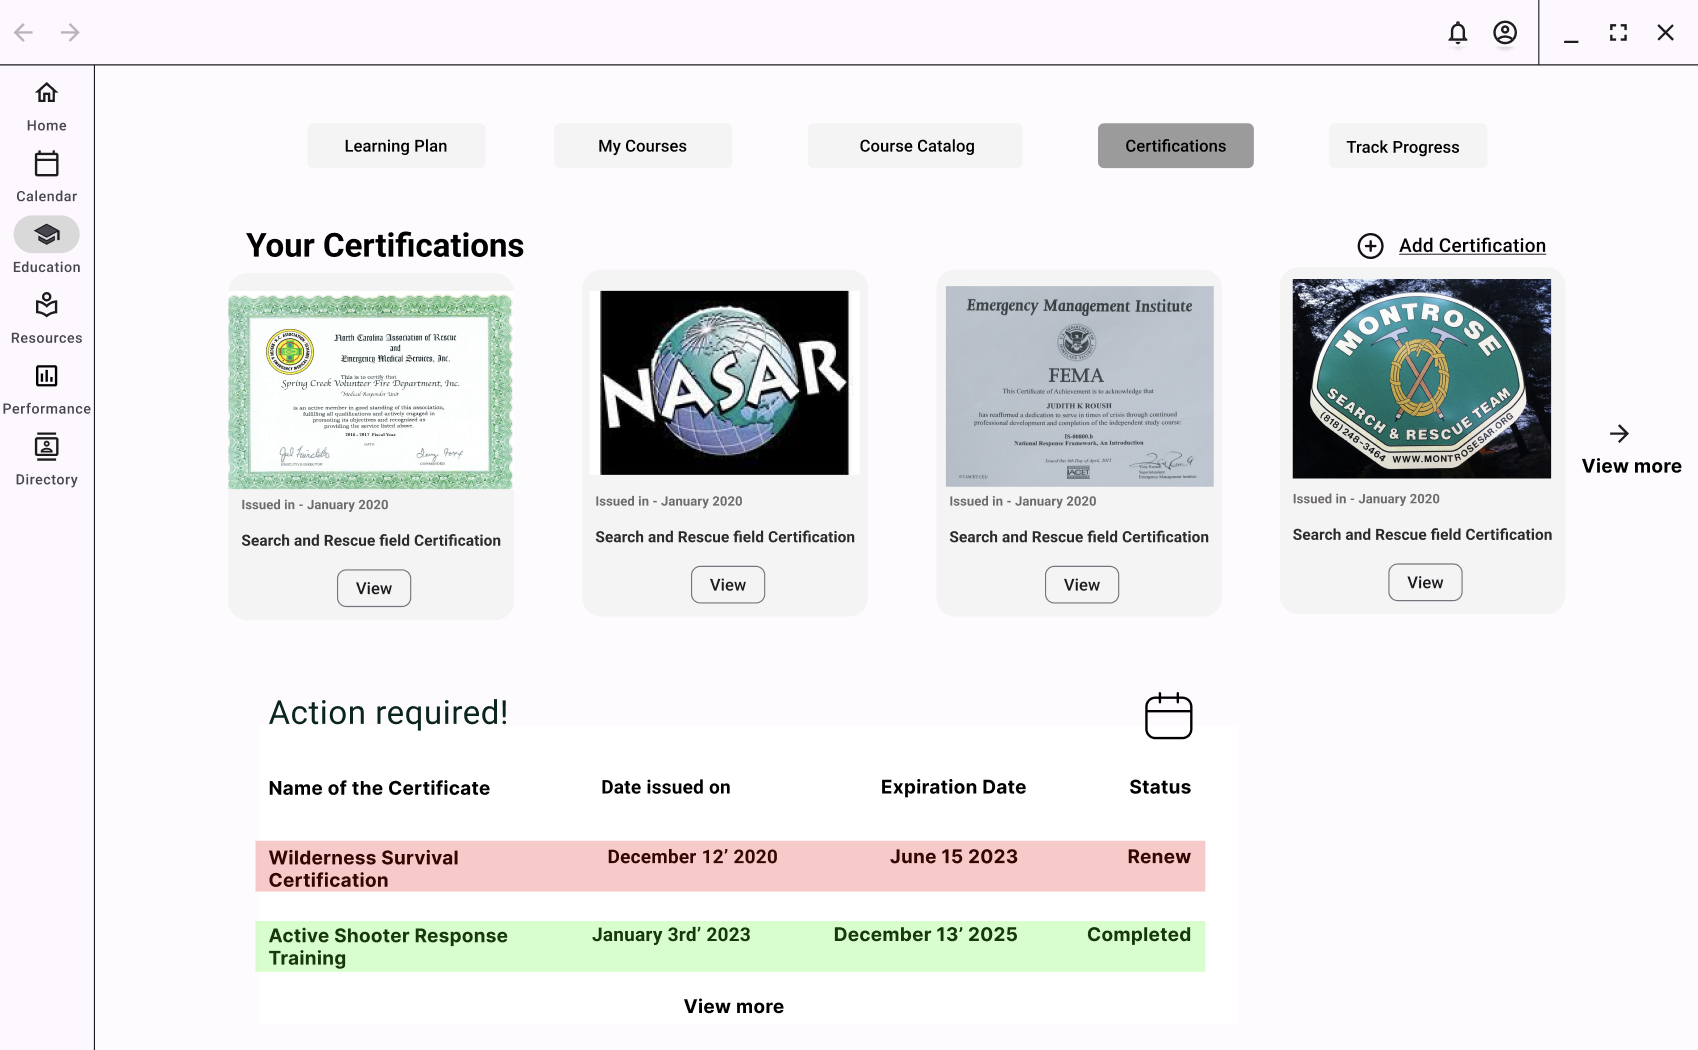Open the NASAR globe logo thumbnail
The width and height of the screenshot is (1698, 1050).
[x=725, y=383]
